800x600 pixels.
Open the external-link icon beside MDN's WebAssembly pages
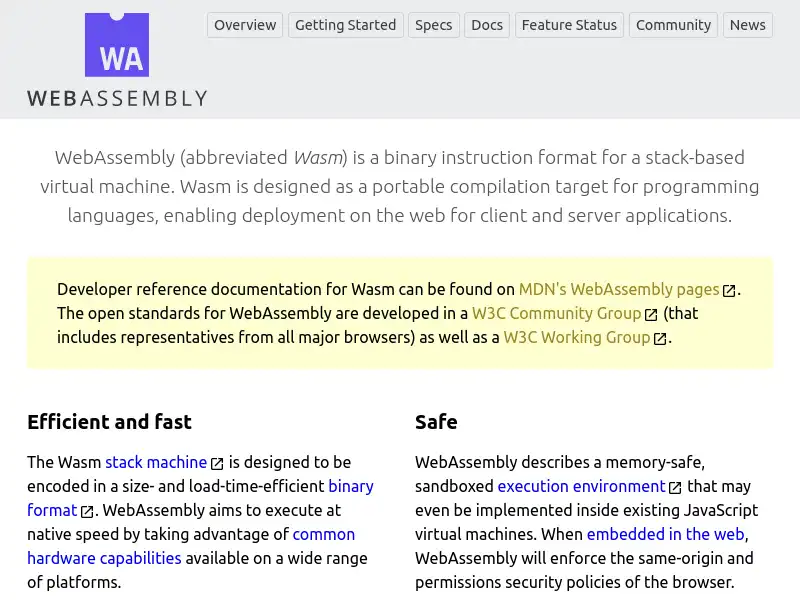click(731, 289)
